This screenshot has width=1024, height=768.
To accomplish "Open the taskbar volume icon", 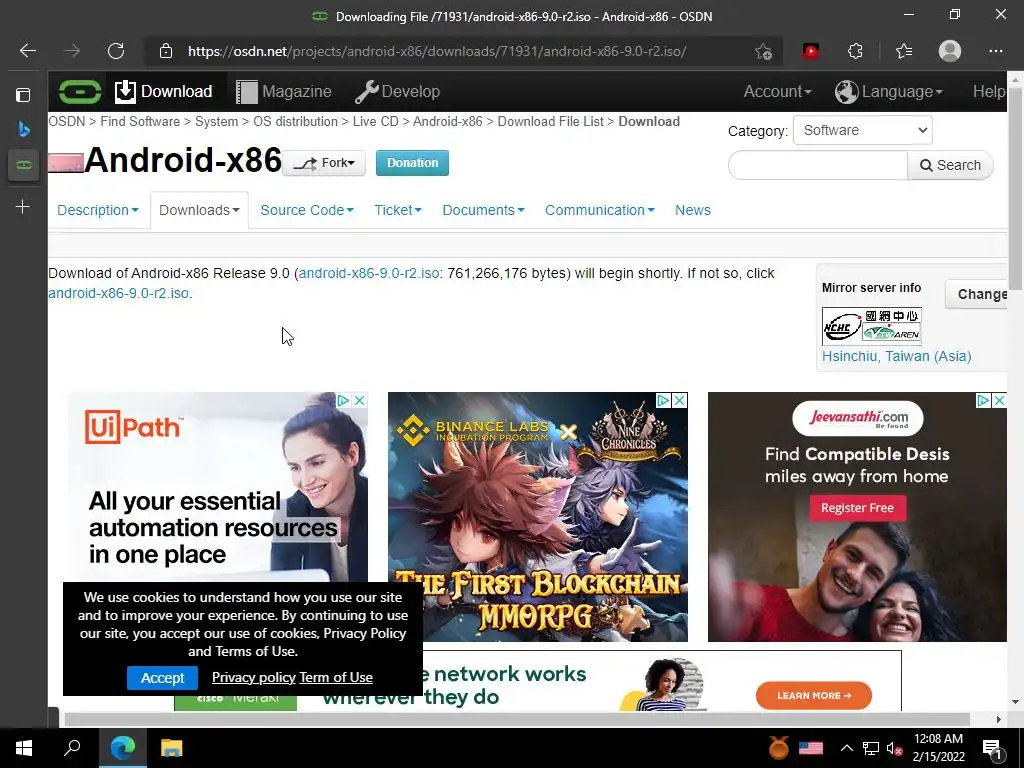I will (x=894, y=748).
